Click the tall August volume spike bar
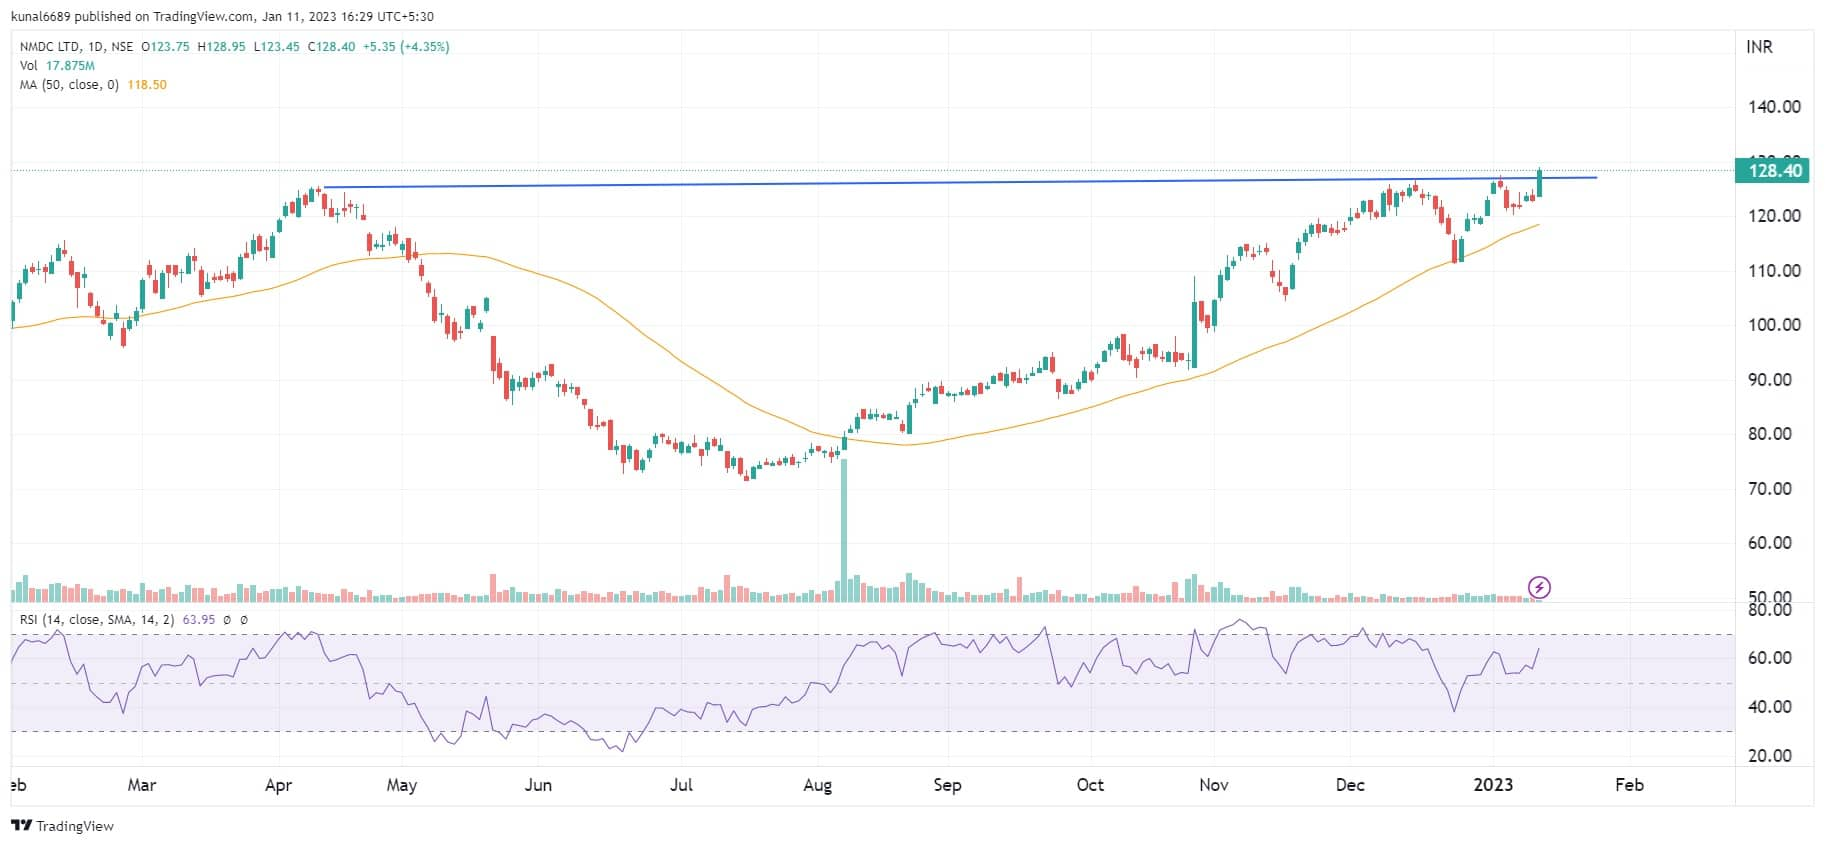Screen dimensions: 1825x845 pos(844,530)
